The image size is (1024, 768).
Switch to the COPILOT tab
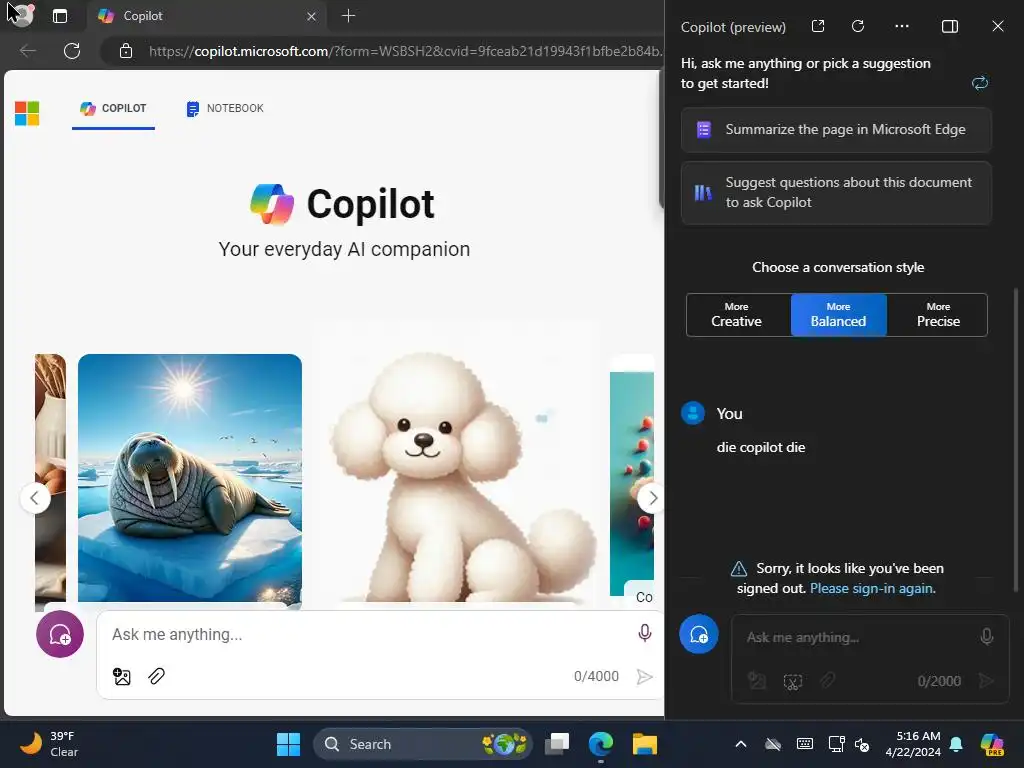[114, 108]
